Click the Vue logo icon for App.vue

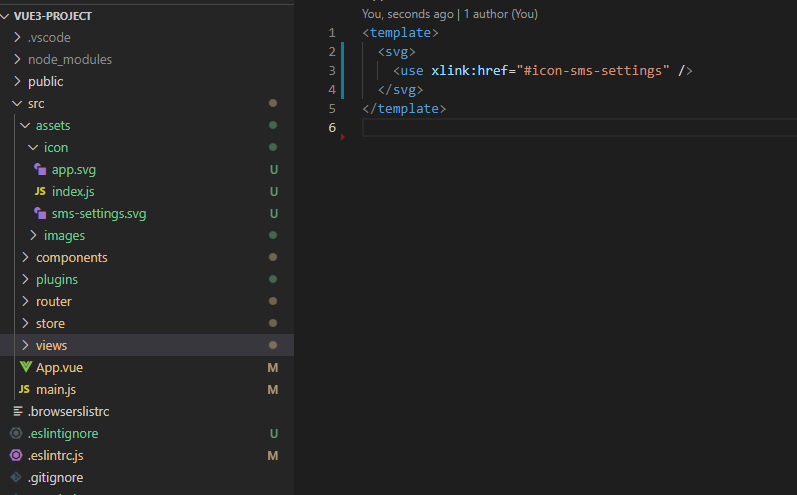25,367
